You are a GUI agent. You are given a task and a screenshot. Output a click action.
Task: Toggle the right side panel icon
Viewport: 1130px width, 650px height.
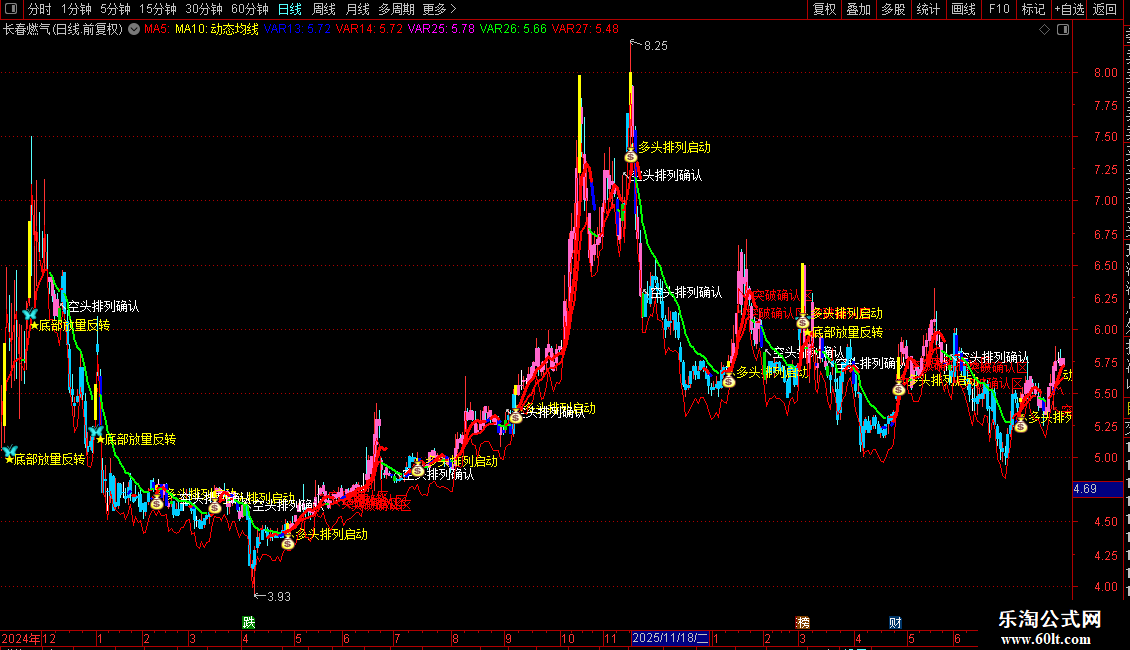pos(1063,30)
